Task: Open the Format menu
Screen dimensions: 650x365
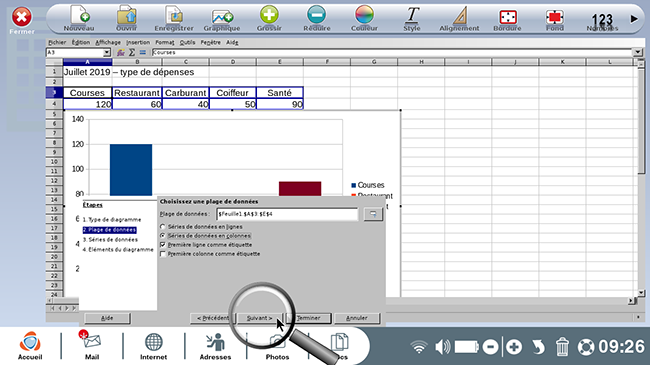Action: (165, 42)
